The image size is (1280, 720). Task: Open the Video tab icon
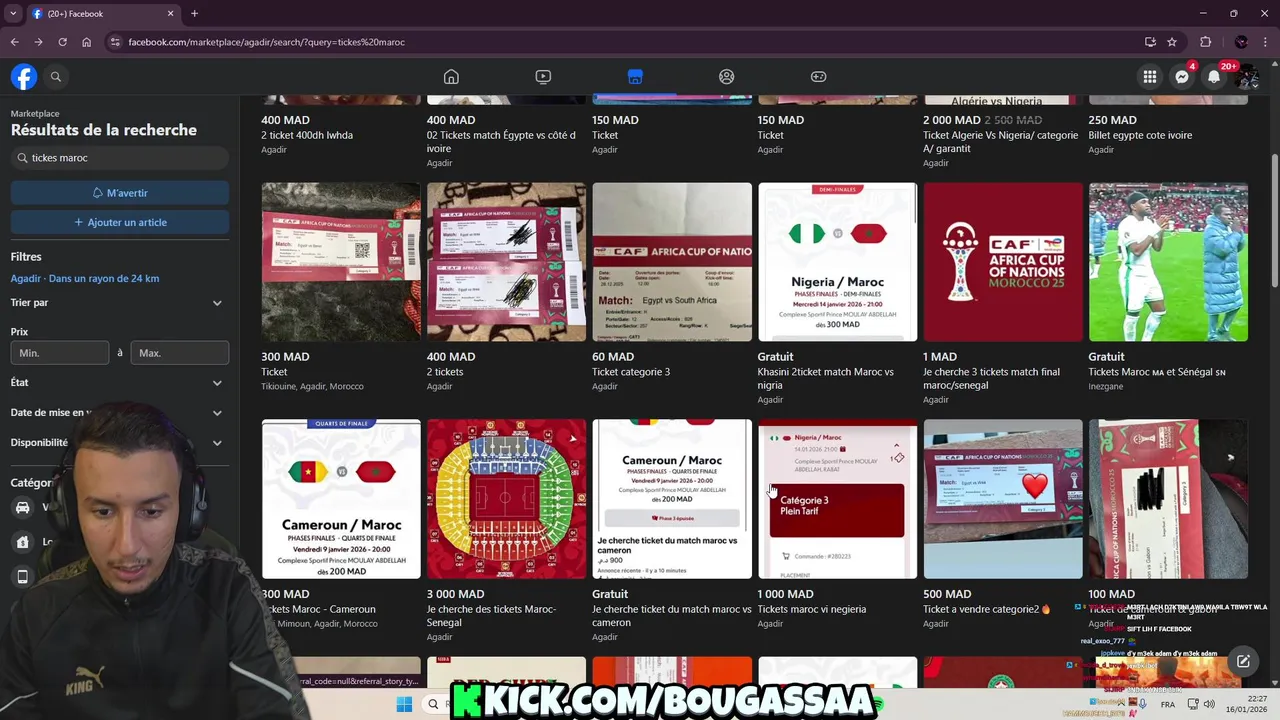point(543,77)
